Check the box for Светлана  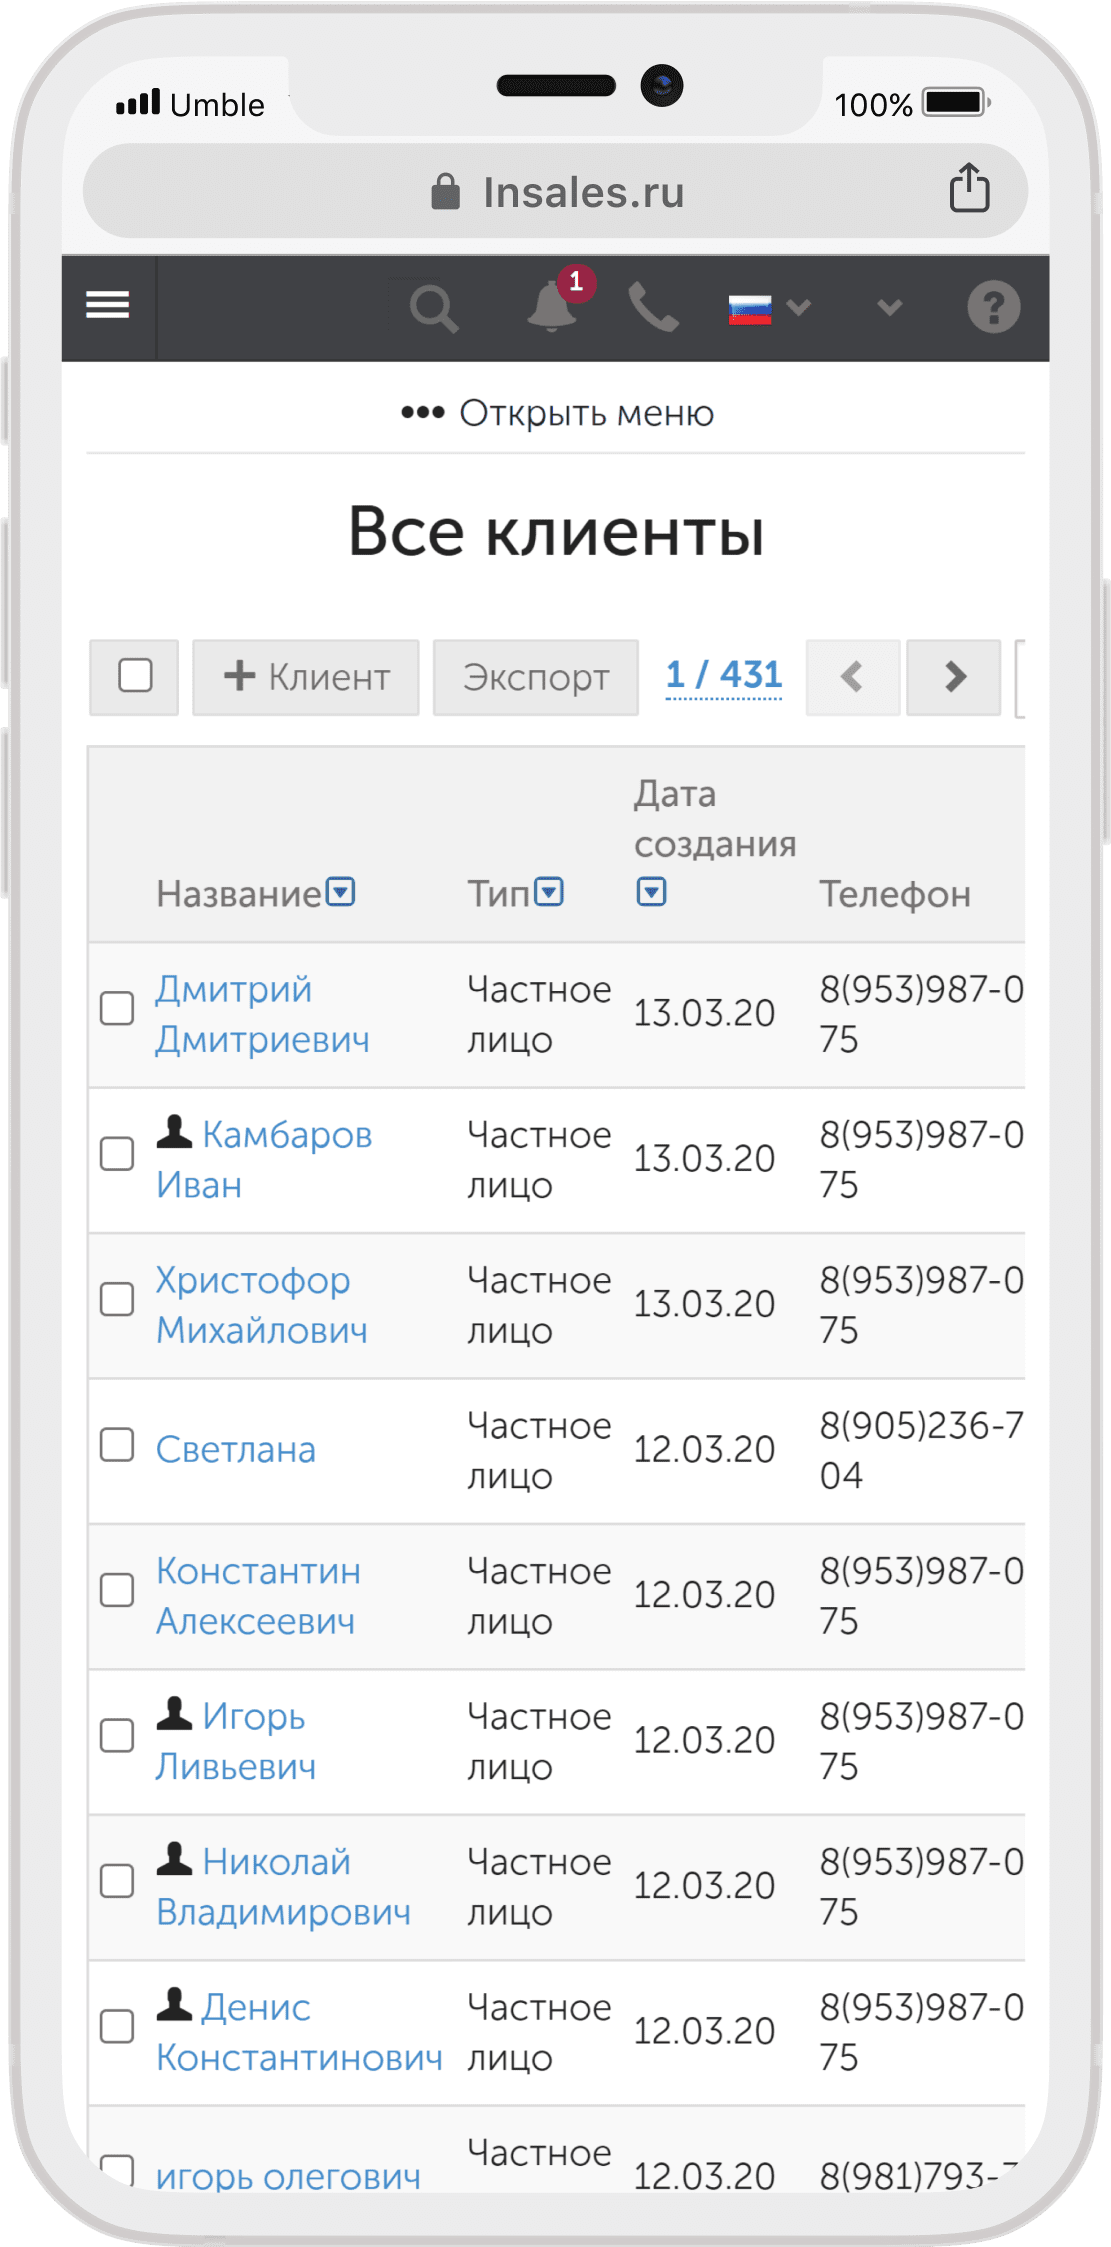pyautogui.click(x=117, y=1445)
